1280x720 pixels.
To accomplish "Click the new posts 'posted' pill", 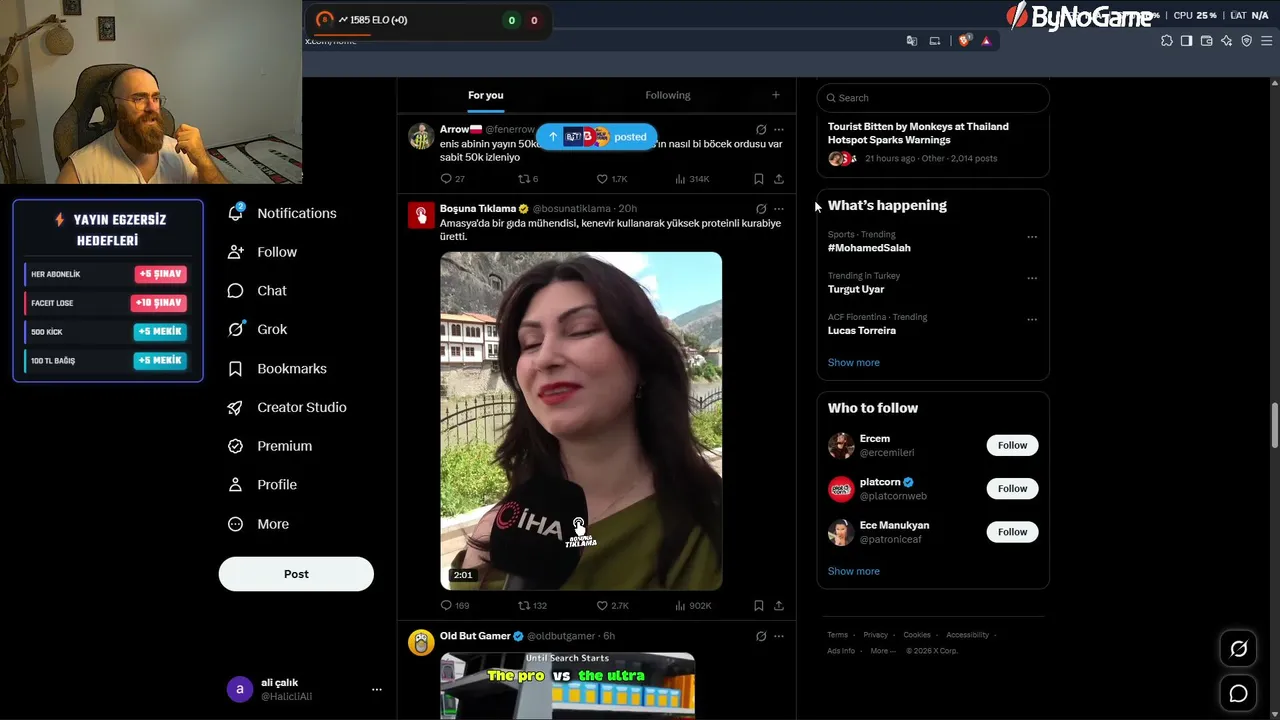I will pyautogui.click(x=597, y=137).
